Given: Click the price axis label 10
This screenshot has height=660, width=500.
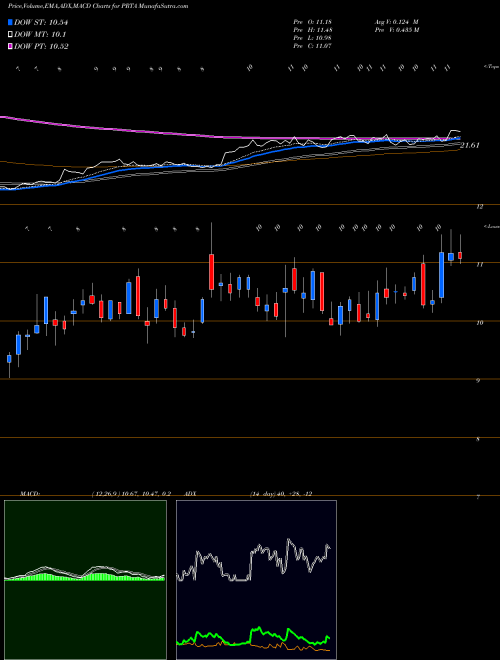Looking at the screenshot, I should [479, 323].
